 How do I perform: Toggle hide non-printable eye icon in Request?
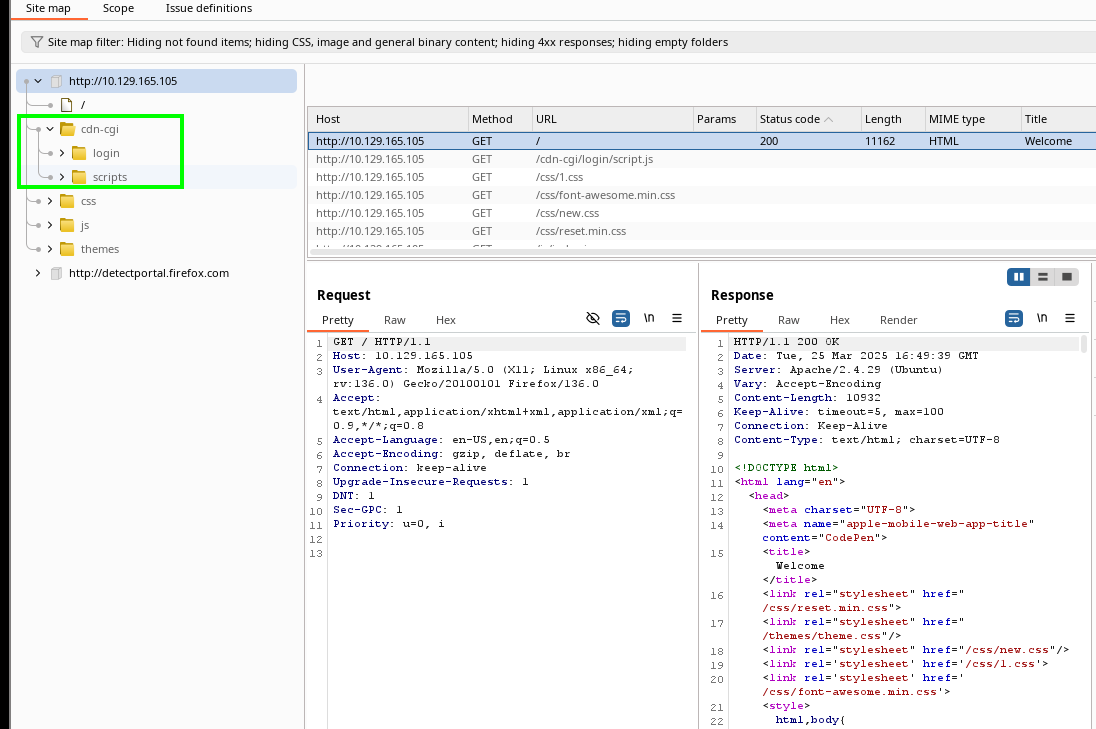[x=593, y=318]
